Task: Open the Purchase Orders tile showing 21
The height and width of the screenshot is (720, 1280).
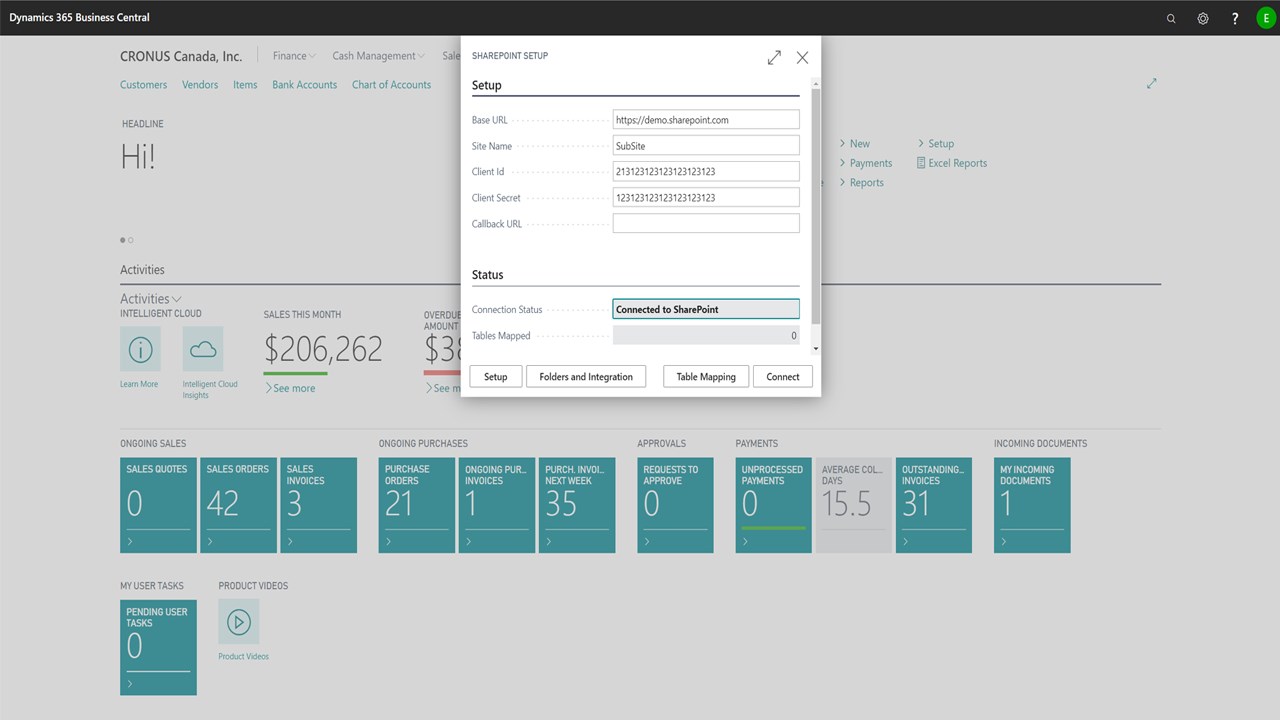Action: pyautogui.click(x=417, y=505)
